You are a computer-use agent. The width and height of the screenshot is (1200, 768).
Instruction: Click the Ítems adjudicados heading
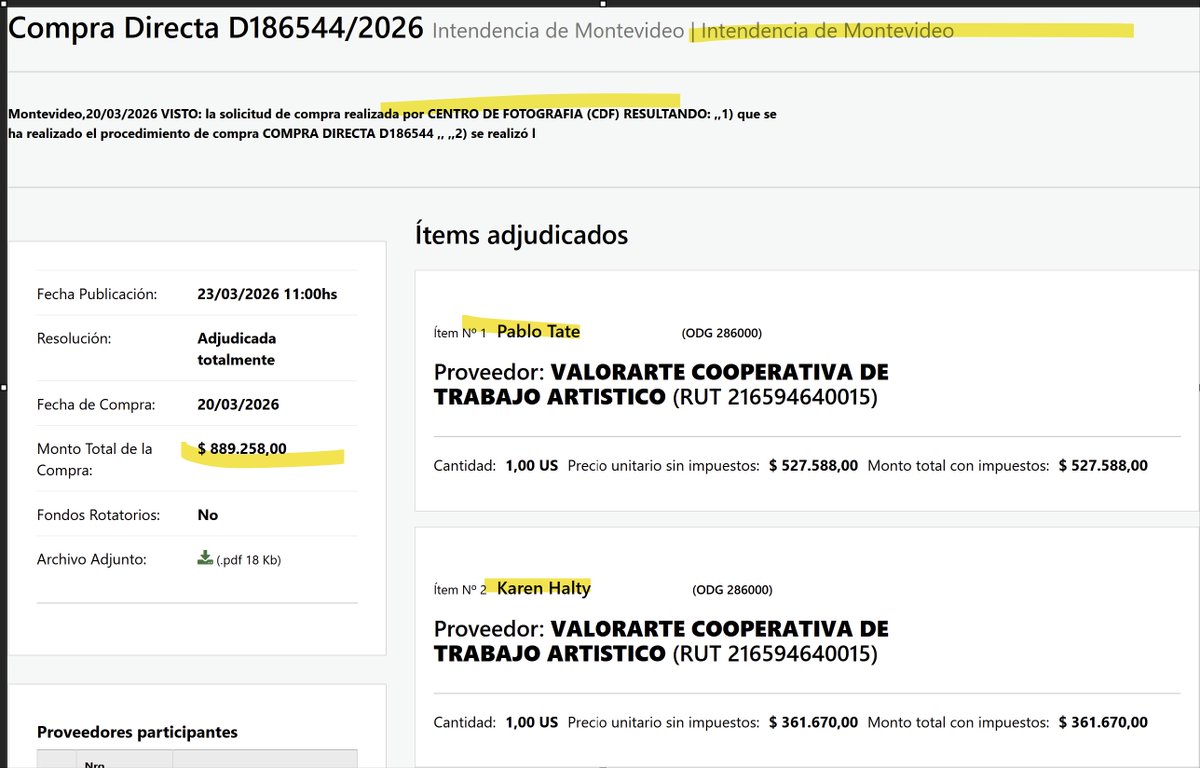[x=521, y=235]
